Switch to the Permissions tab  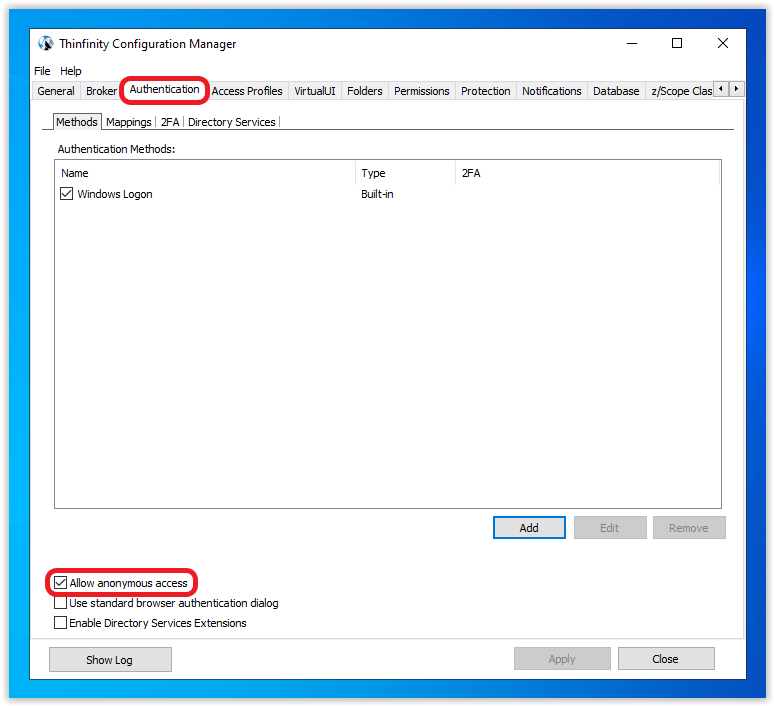[422, 91]
